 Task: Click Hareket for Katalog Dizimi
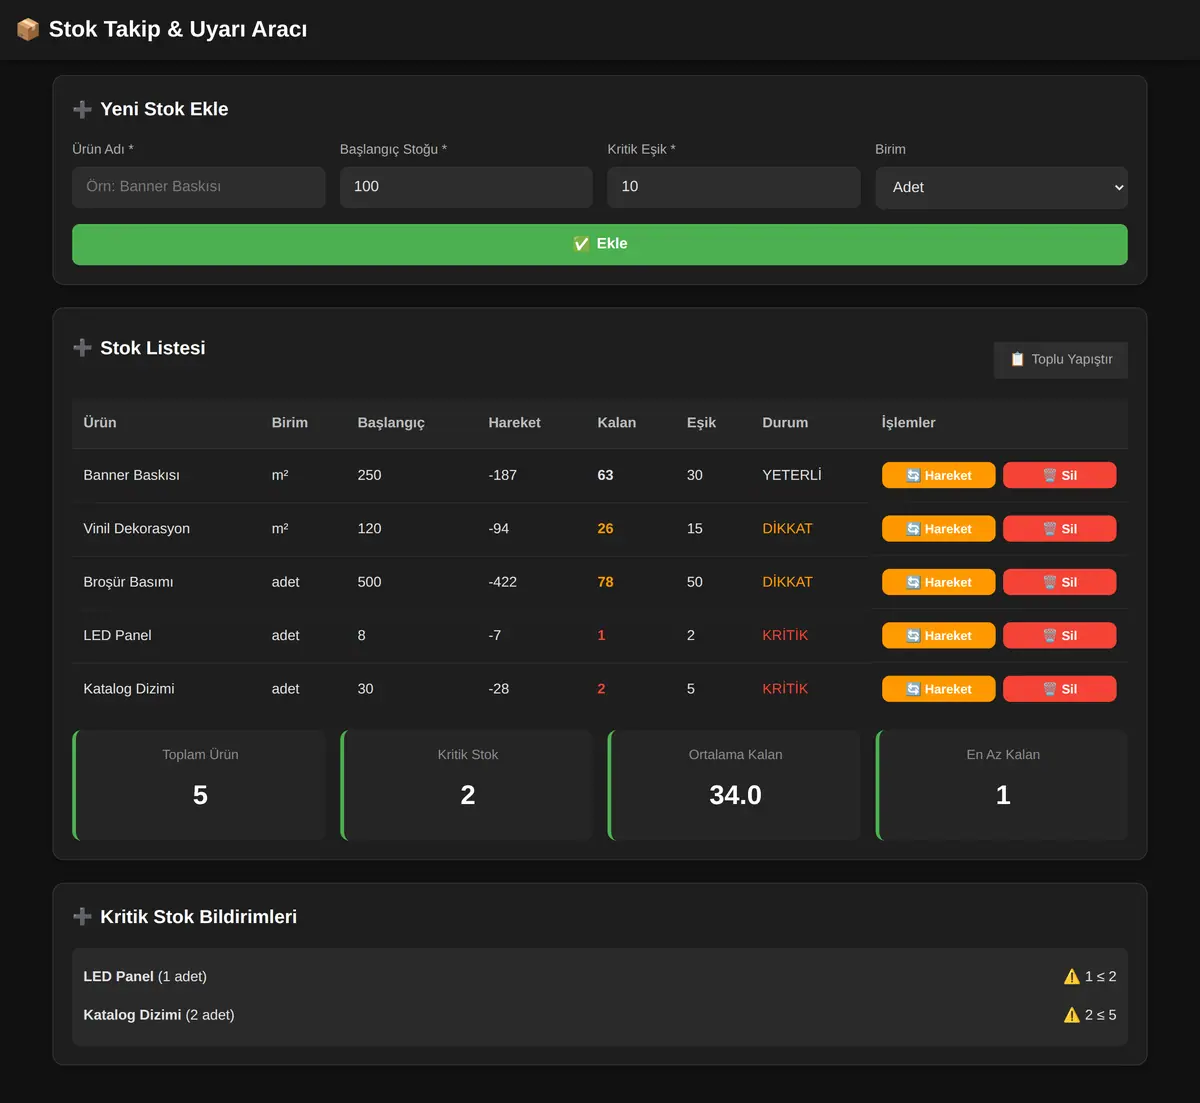pyautogui.click(x=939, y=689)
